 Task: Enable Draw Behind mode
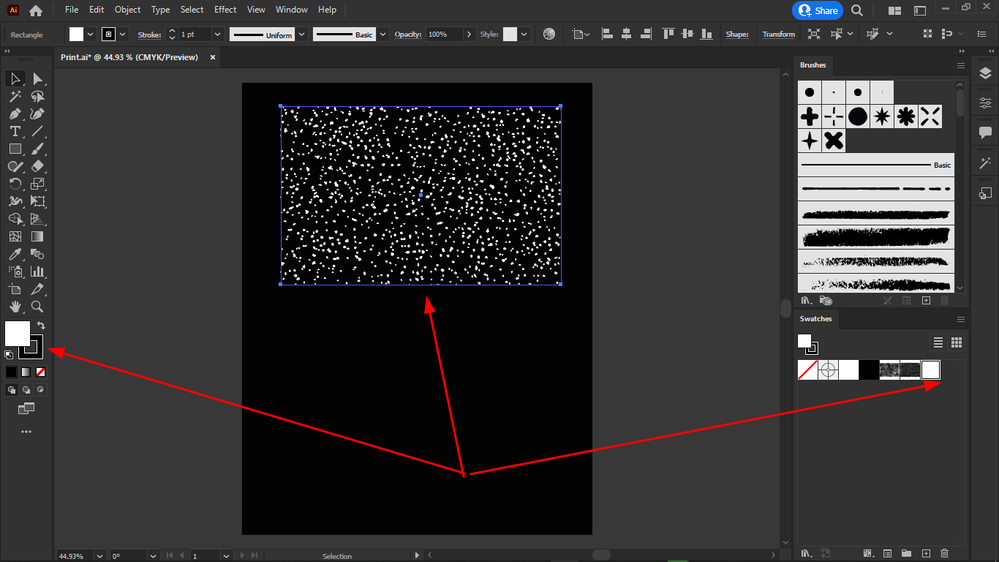tap(26, 390)
